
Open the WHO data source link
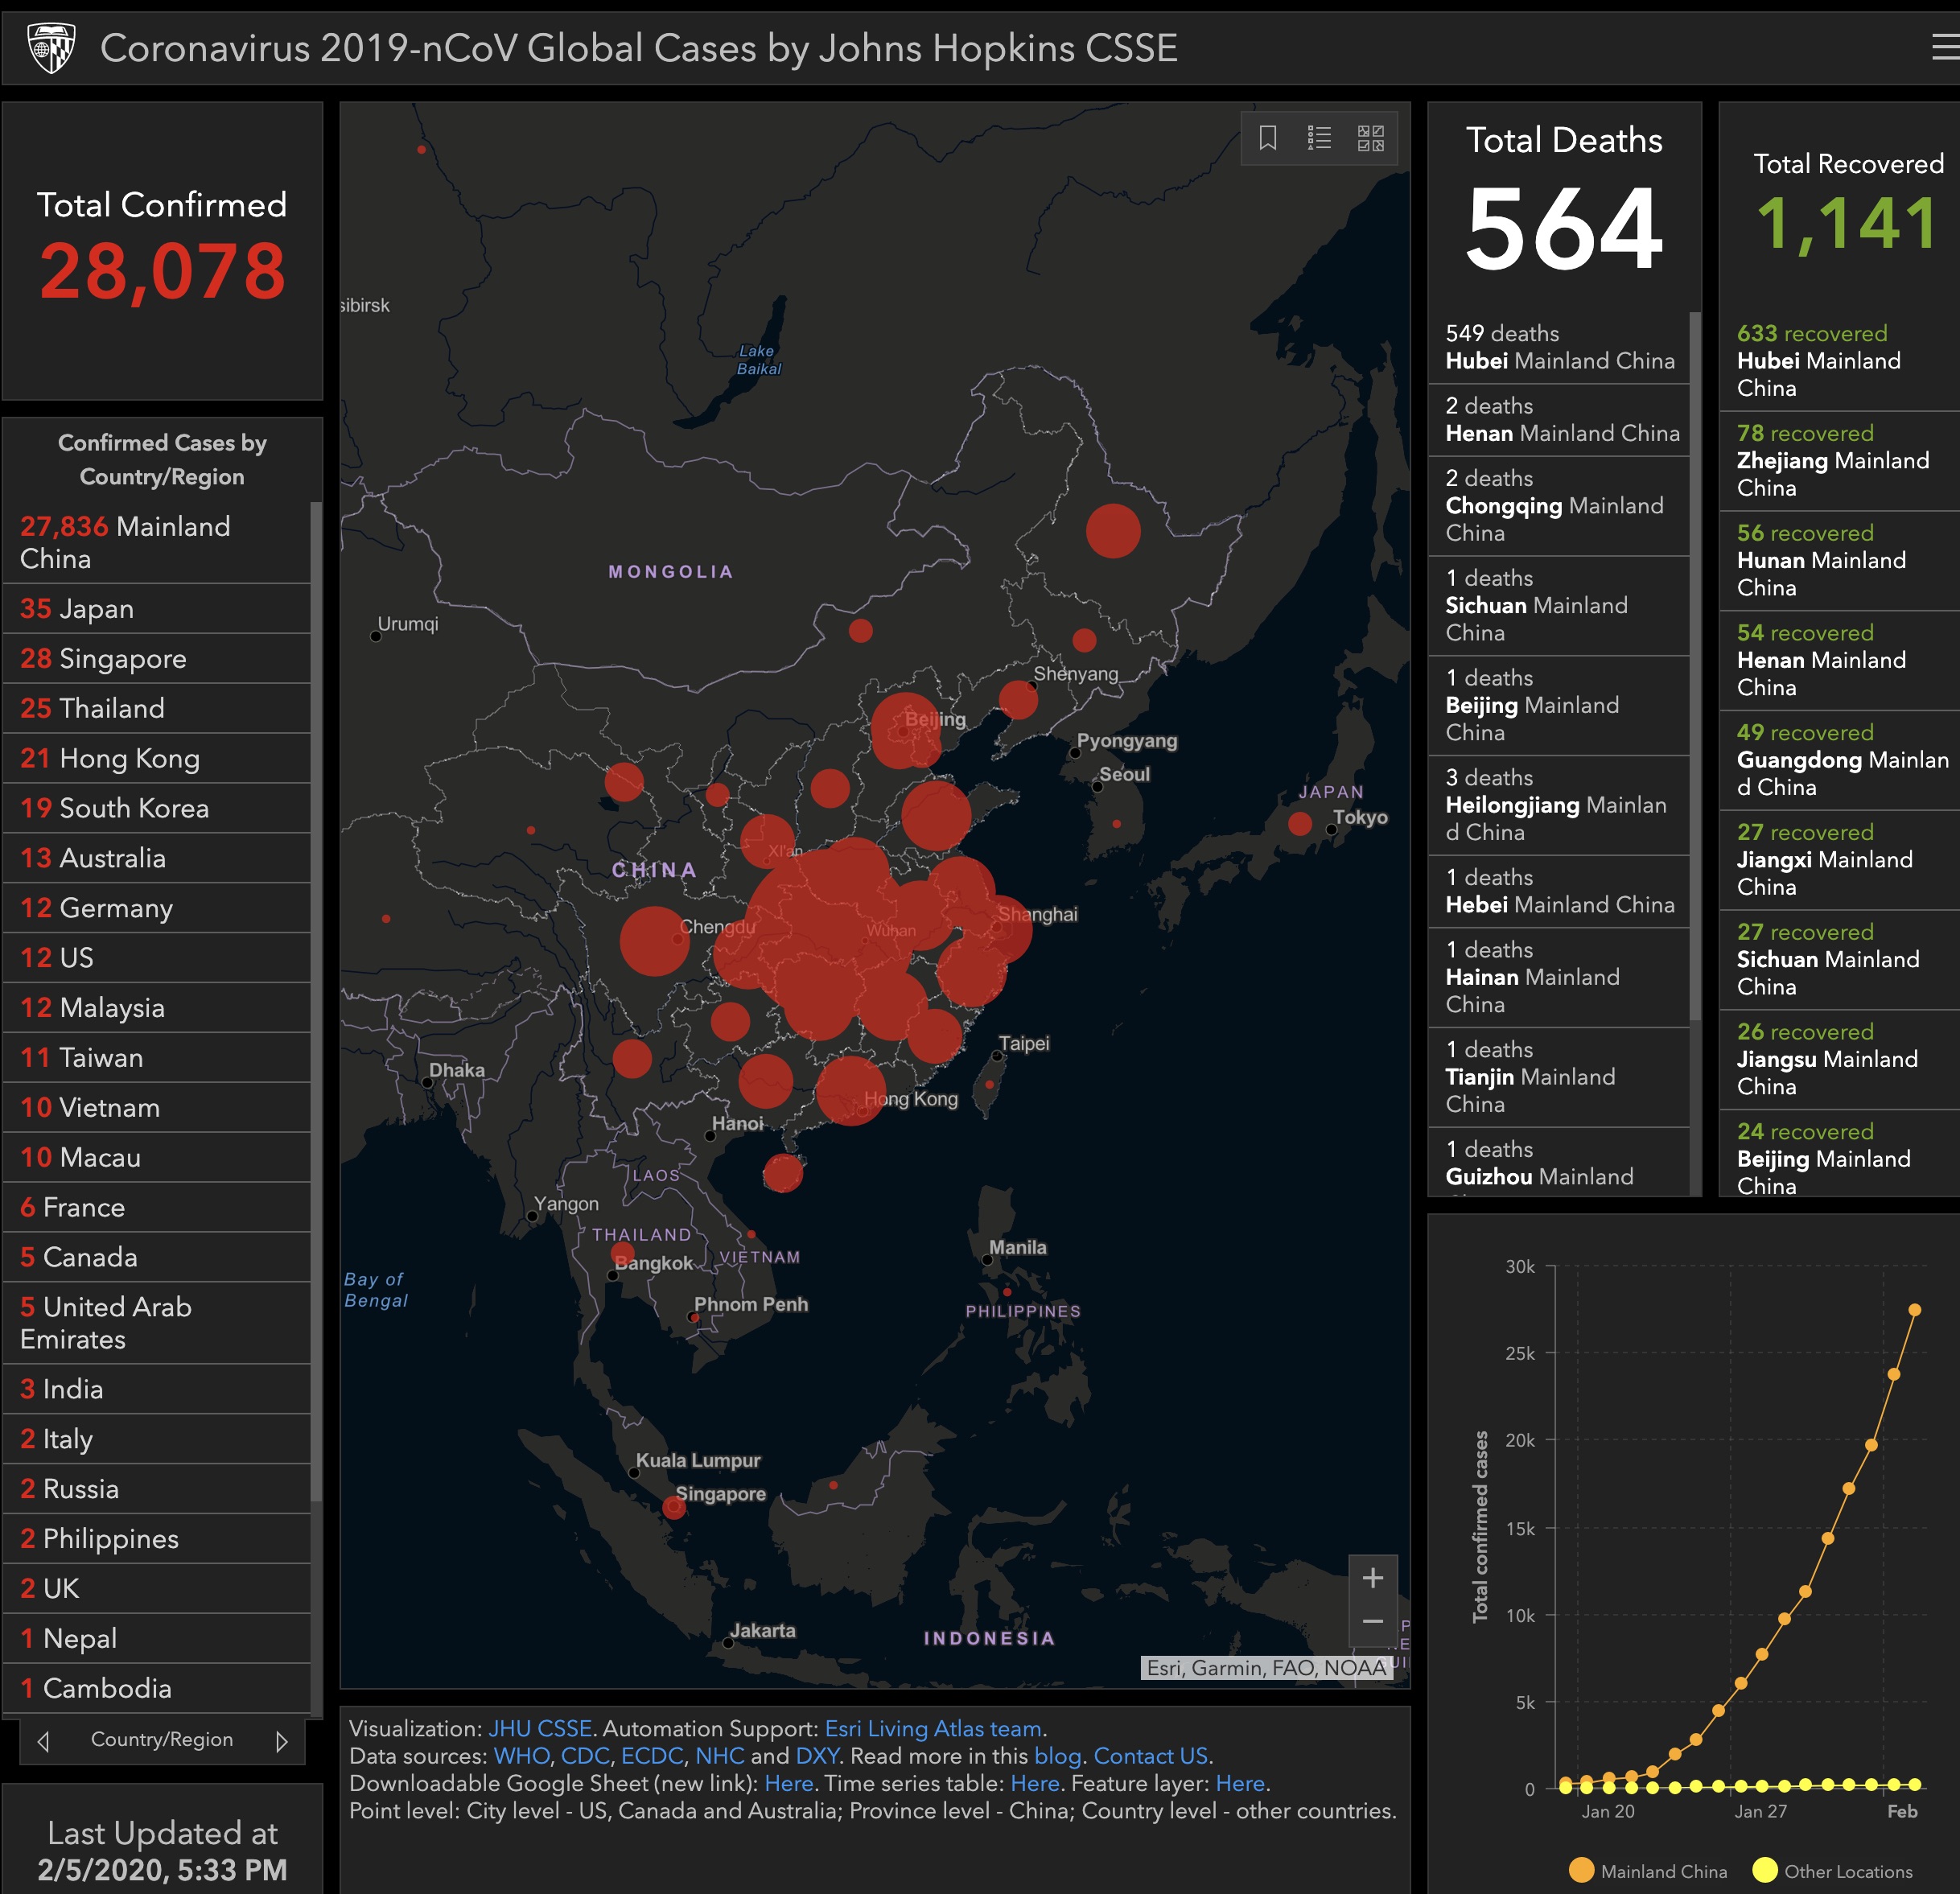521,1756
